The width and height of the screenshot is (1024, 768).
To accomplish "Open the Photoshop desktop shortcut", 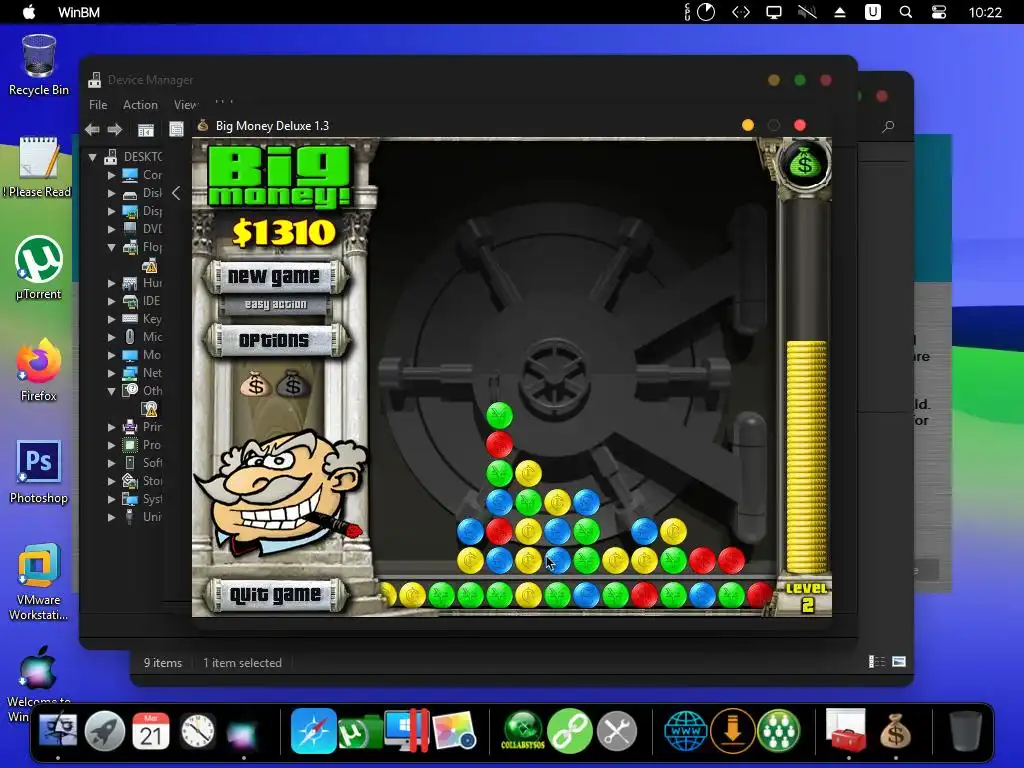I will coord(39,472).
